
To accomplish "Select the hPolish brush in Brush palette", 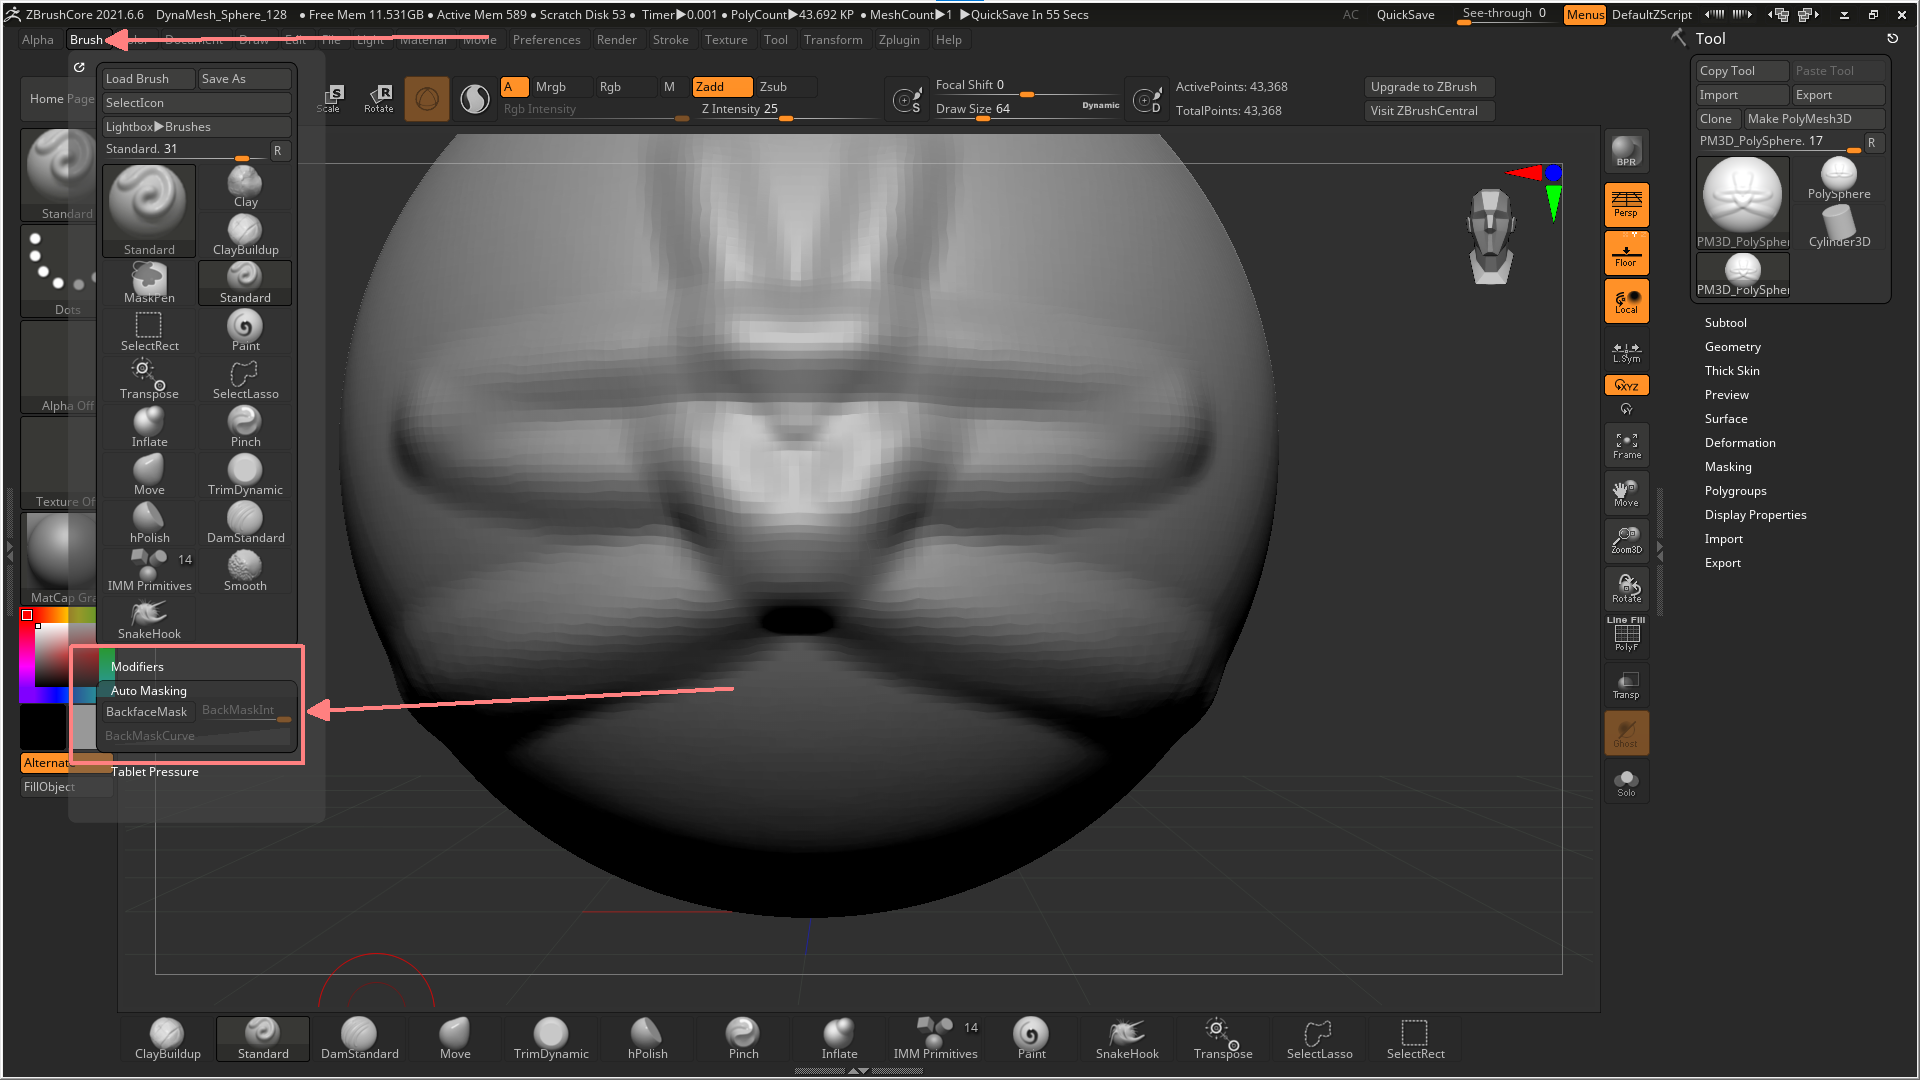I will tap(149, 523).
